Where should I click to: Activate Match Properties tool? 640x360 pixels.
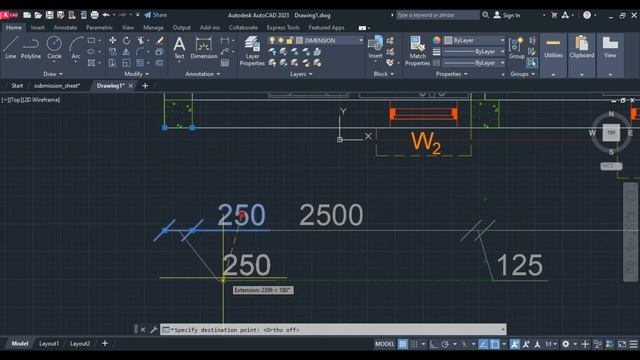point(417,51)
